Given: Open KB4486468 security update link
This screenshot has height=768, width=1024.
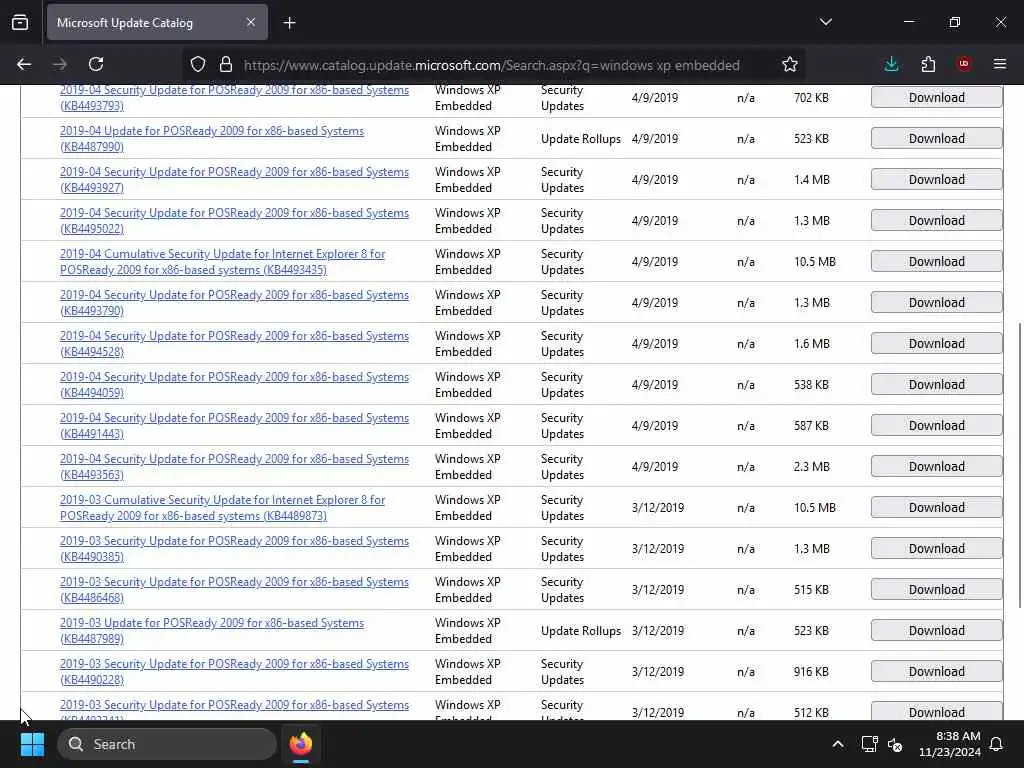Looking at the screenshot, I should [234, 590].
